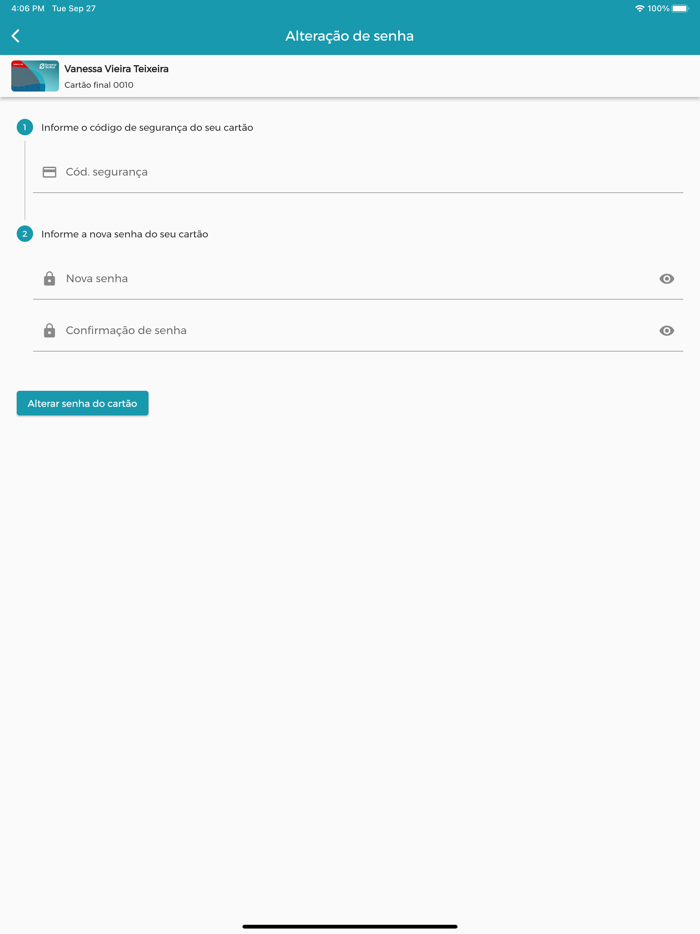
Task: Show the Nova senha password text
Action: [667, 279]
